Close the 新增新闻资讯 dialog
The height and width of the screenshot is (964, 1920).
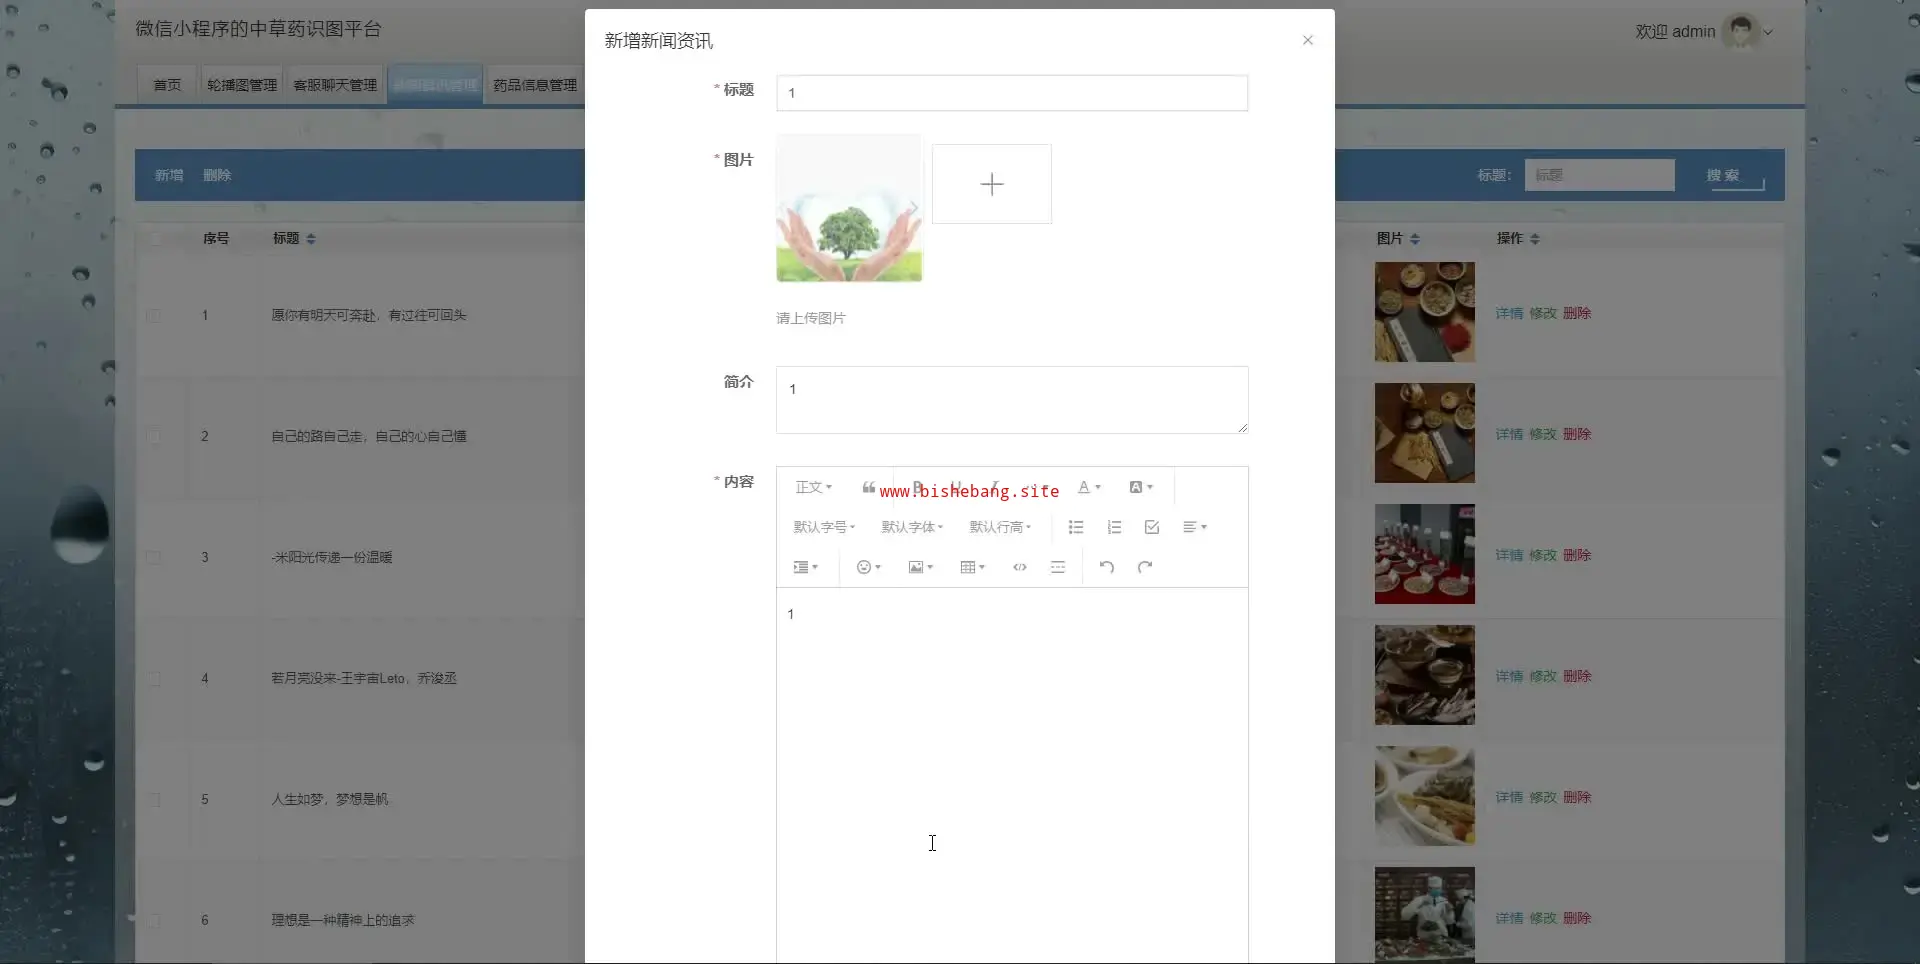click(x=1308, y=40)
